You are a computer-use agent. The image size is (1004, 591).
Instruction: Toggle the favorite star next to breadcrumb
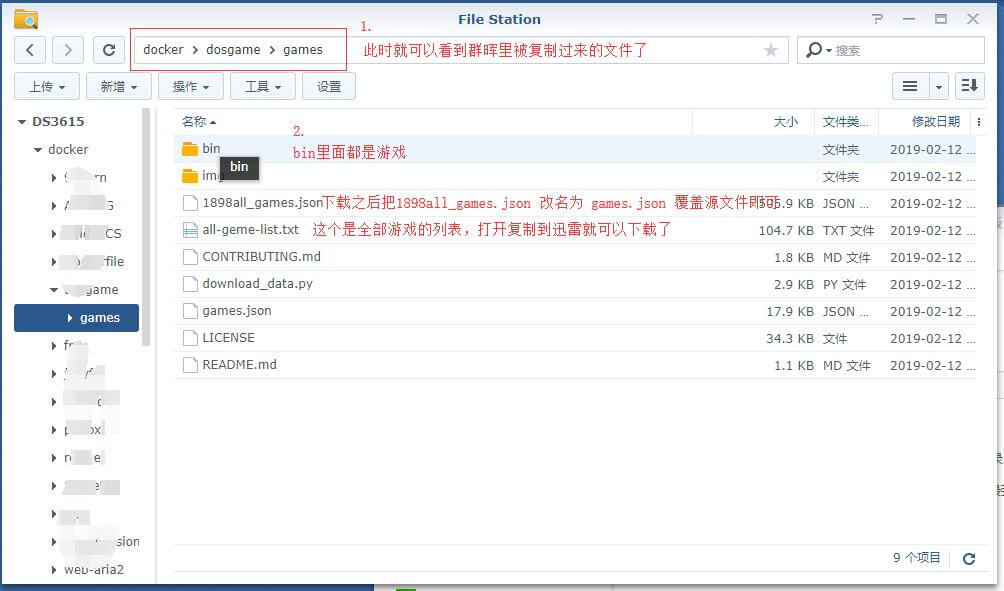(770, 49)
